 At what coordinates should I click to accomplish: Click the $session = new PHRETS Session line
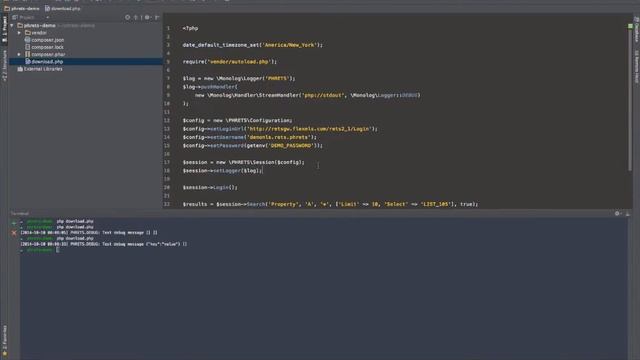(243, 162)
